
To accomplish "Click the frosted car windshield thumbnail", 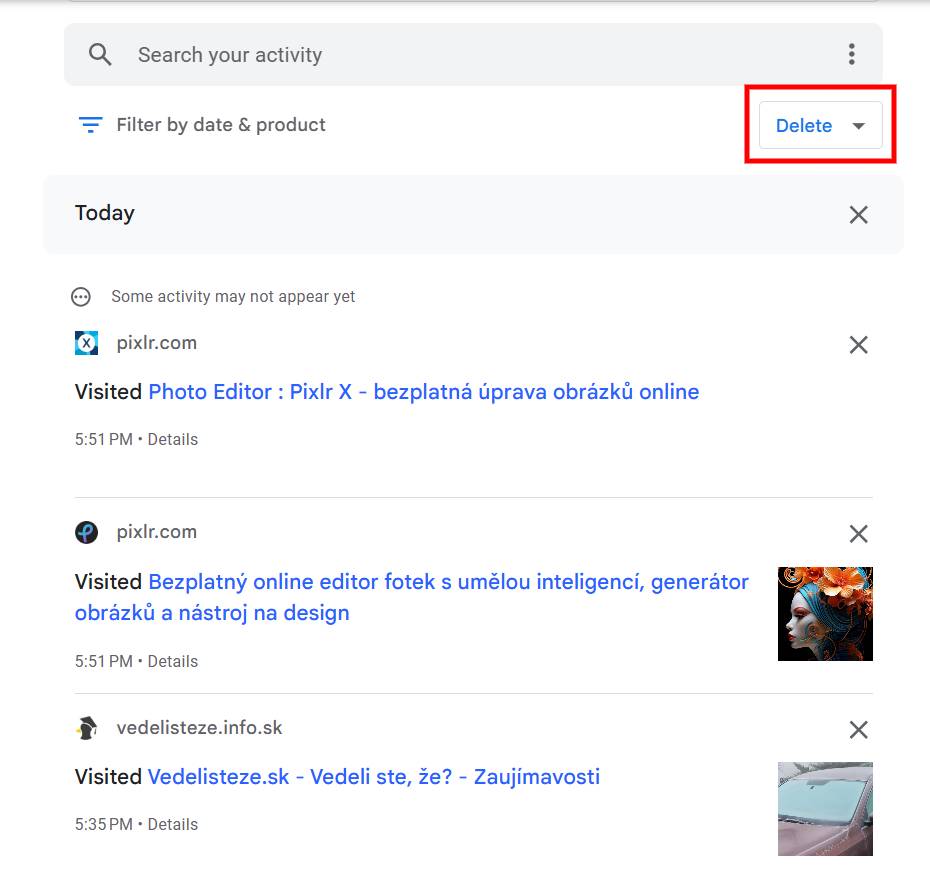I will pyautogui.click(x=825, y=809).
